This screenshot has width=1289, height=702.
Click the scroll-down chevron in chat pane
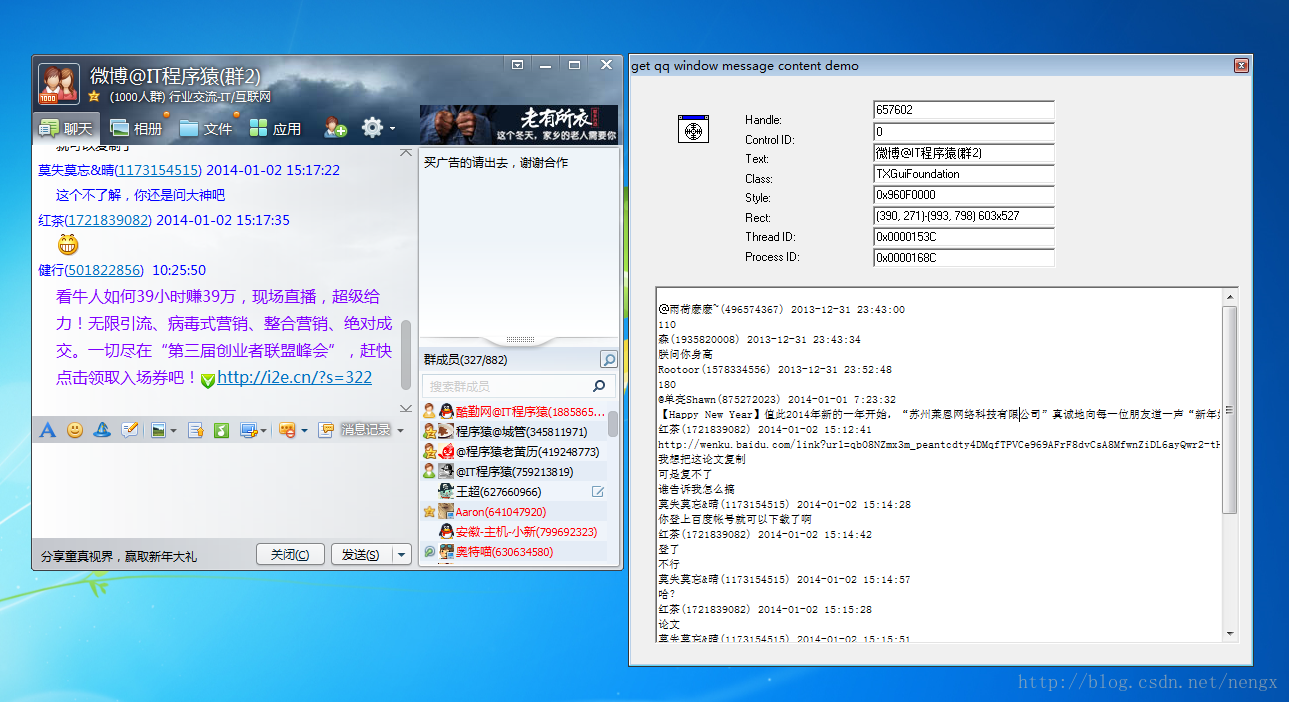pyautogui.click(x=405, y=408)
